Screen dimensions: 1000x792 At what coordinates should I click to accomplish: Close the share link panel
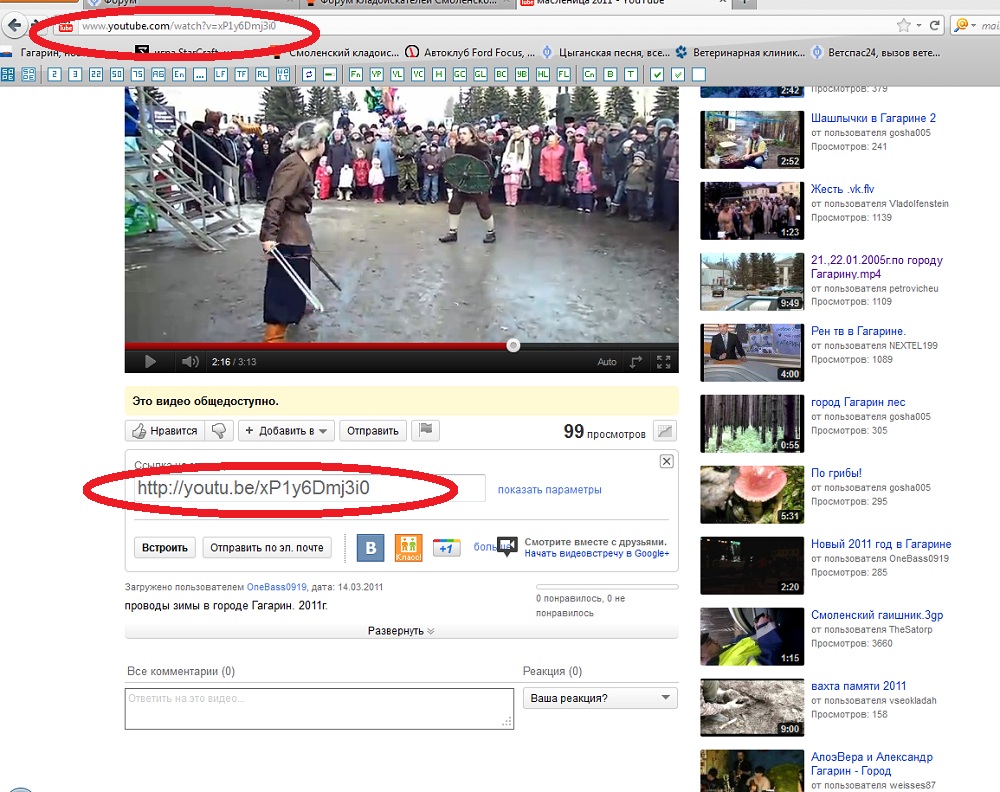coord(666,461)
